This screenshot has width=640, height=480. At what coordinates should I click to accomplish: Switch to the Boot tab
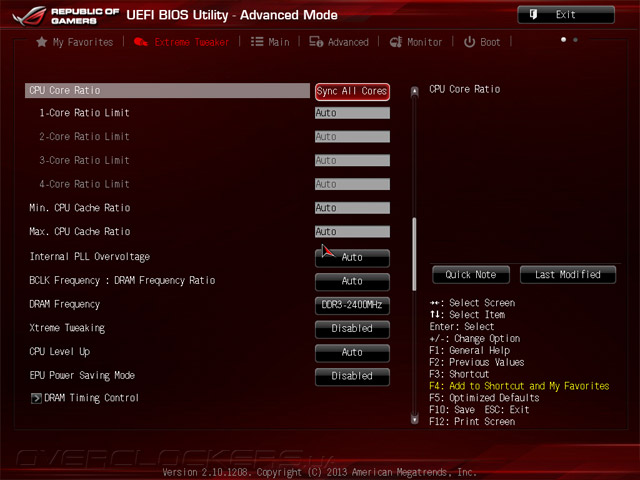(x=482, y=42)
